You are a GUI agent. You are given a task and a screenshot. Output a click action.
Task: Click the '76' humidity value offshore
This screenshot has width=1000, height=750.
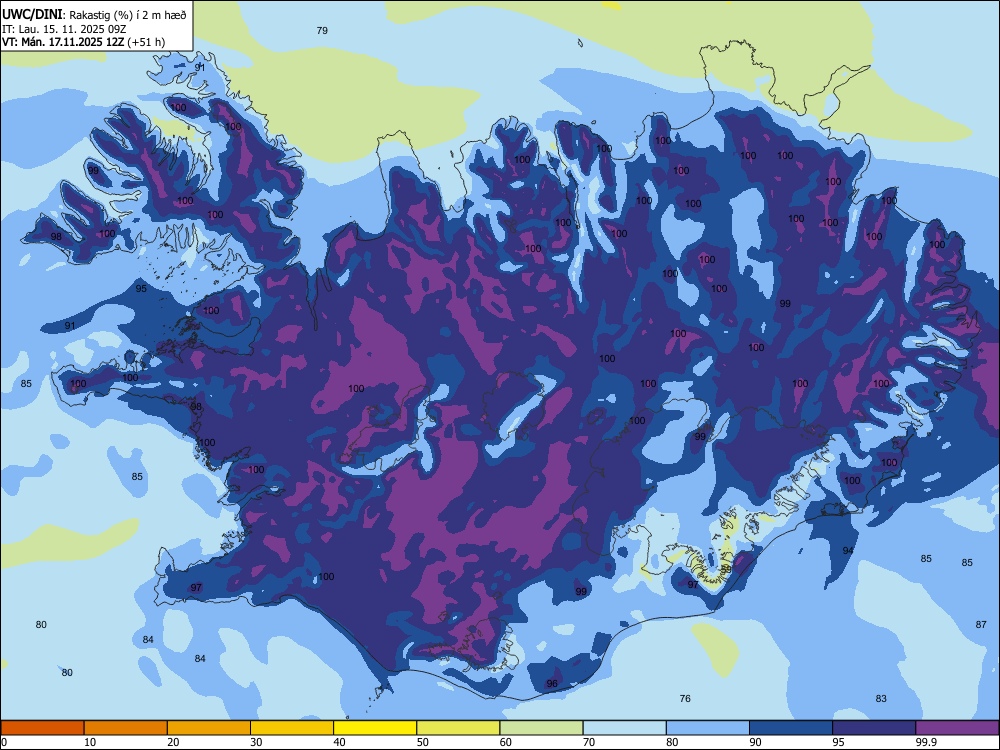click(x=685, y=699)
